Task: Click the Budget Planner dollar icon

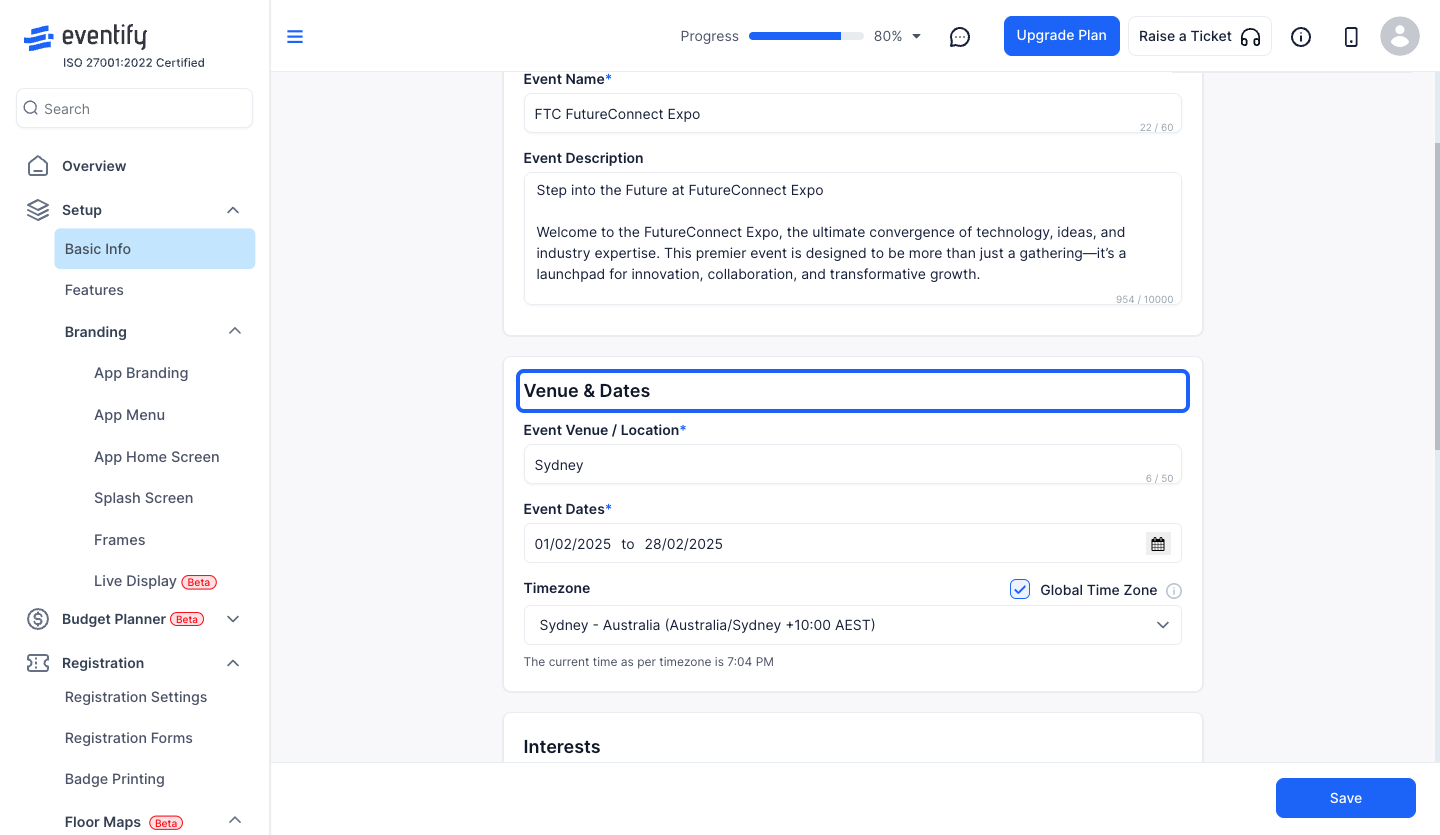Action: pos(38,619)
